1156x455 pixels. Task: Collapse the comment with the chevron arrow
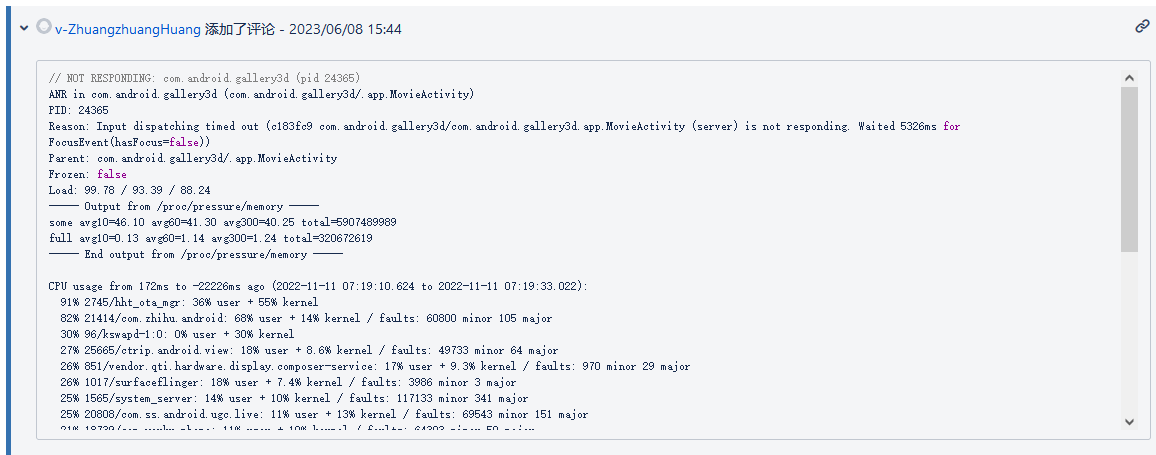[x=24, y=28]
